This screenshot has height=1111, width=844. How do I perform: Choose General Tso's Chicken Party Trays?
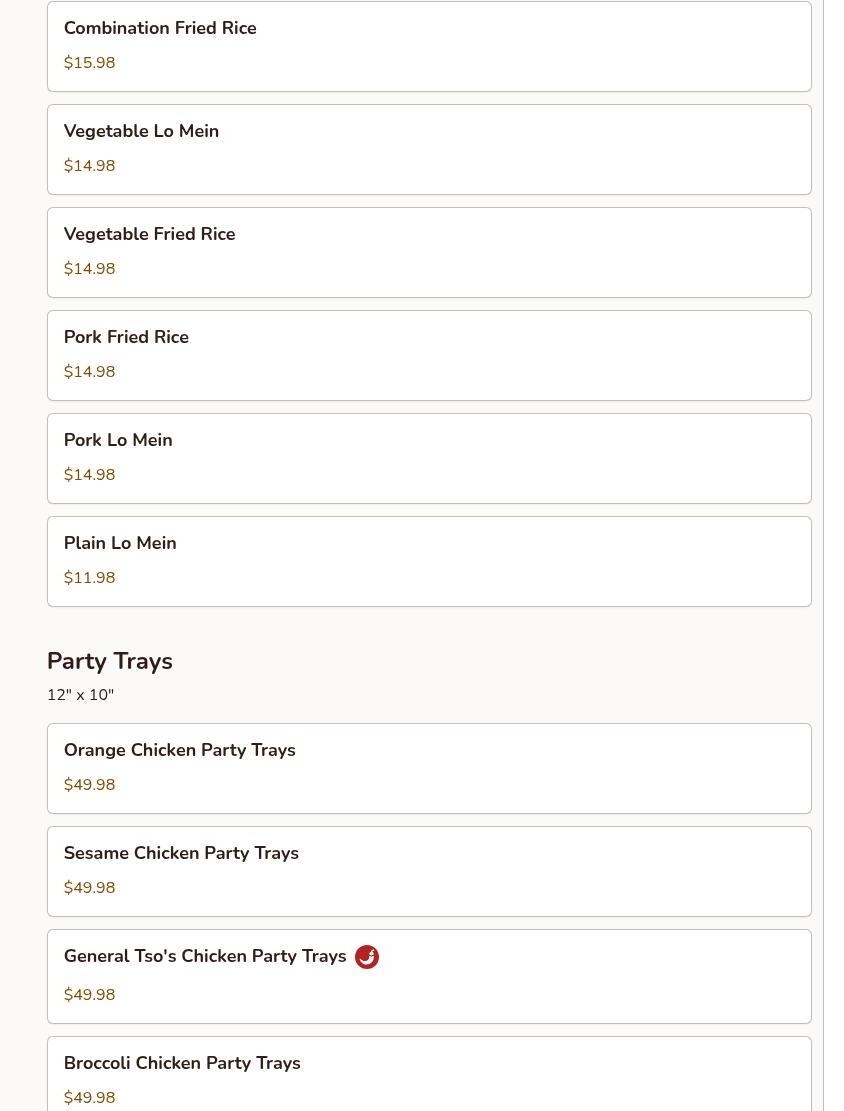click(429, 976)
